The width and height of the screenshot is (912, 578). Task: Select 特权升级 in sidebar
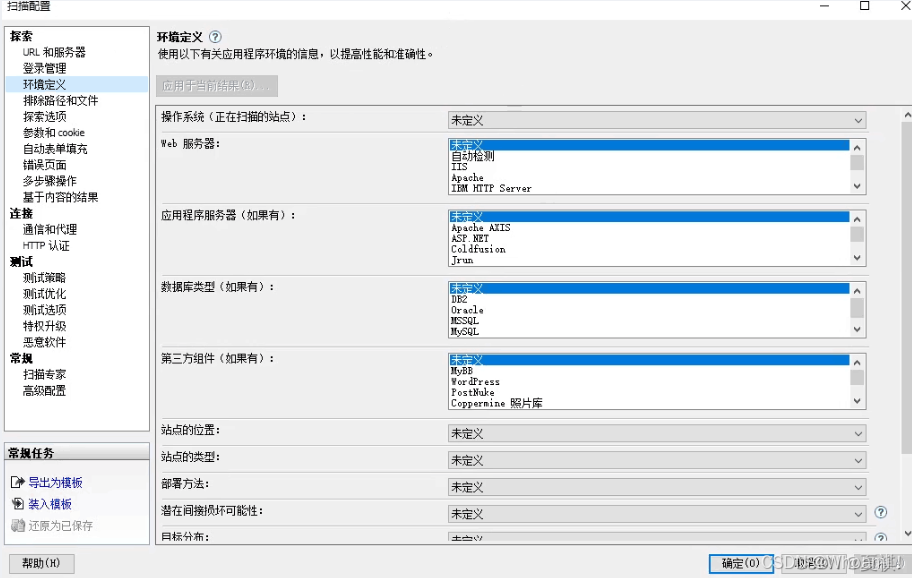(45, 326)
